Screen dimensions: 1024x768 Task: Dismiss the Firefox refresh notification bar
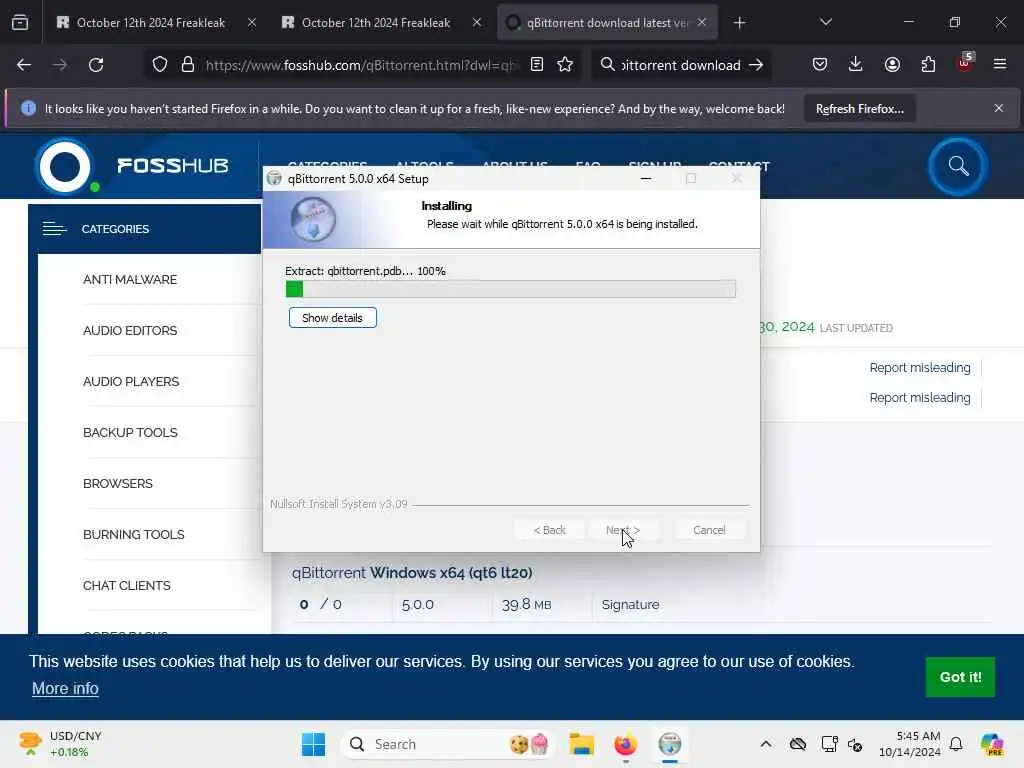click(999, 108)
